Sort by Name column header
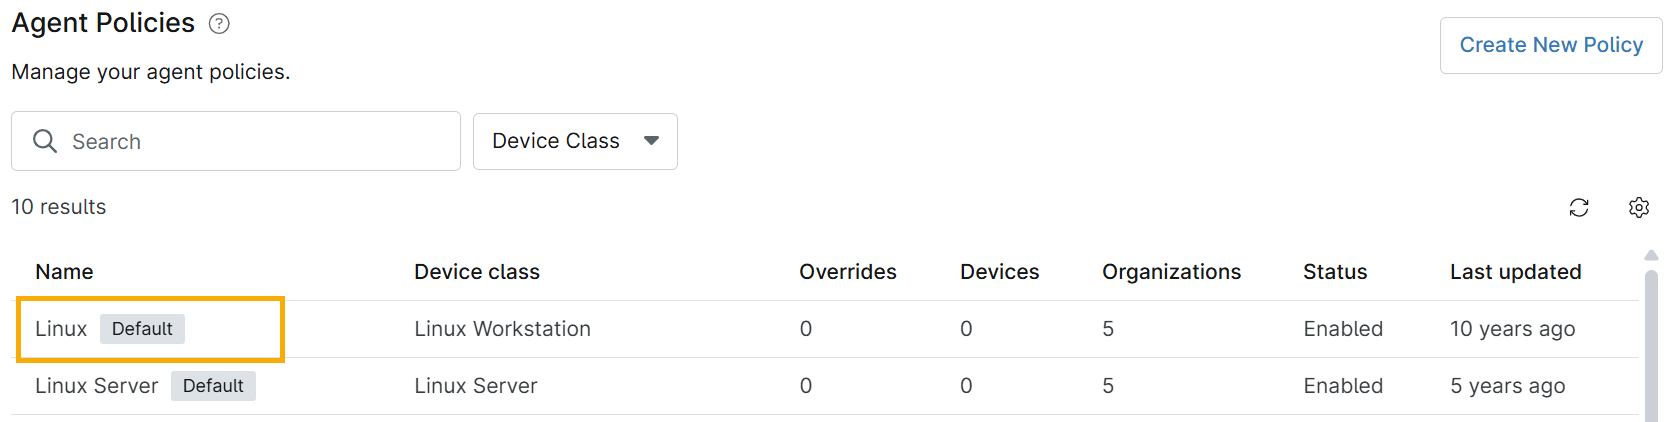1674x422 pixels. 64,272
